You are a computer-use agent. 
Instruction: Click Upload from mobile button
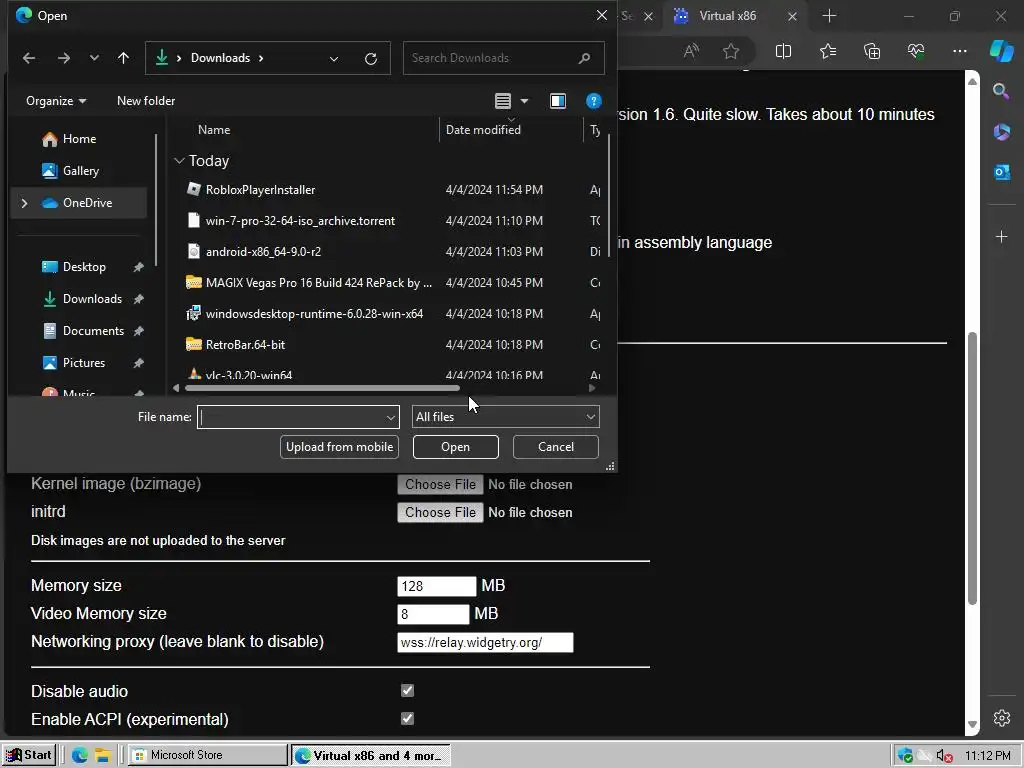339,447
